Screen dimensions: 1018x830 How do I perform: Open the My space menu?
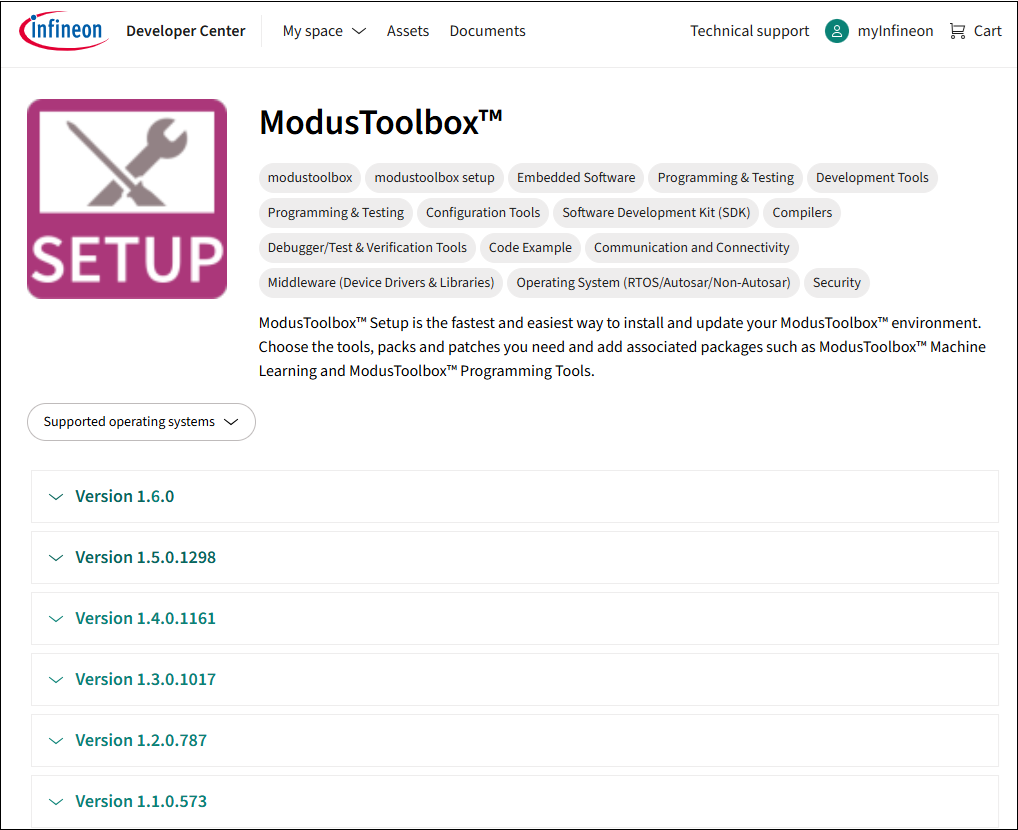pos(323,31)
